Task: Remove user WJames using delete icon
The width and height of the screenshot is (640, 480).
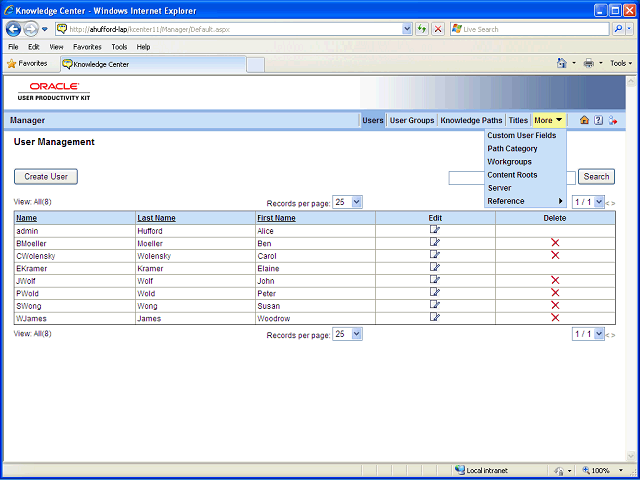Action: point(555,318)
